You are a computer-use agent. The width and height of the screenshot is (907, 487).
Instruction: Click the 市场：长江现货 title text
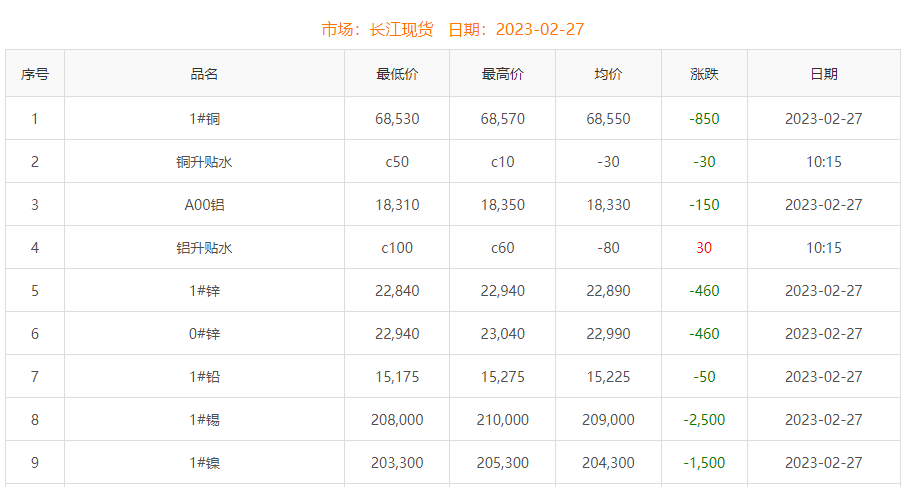pos(377,29)
